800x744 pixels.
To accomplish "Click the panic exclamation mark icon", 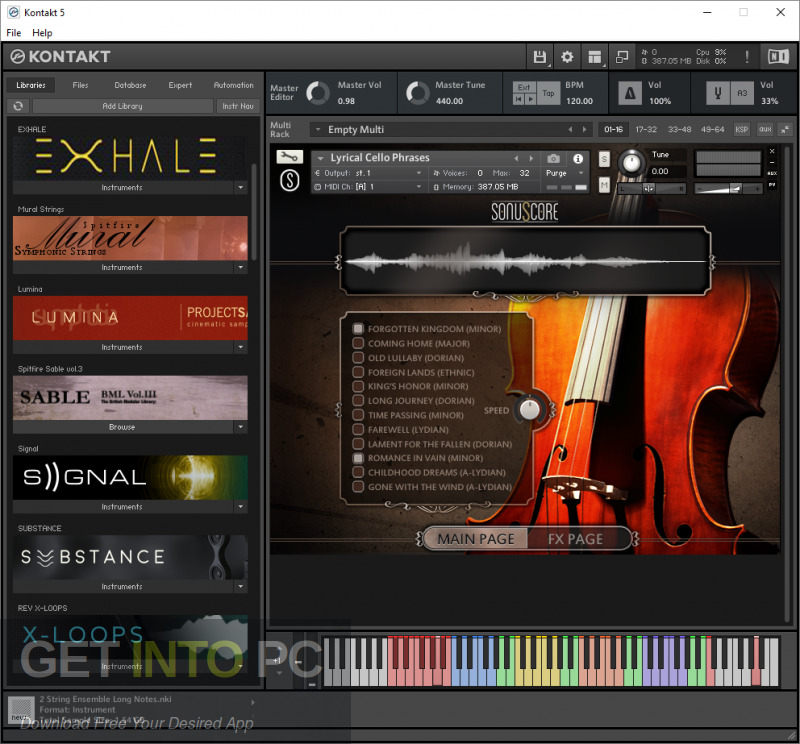I will point(747,57).
